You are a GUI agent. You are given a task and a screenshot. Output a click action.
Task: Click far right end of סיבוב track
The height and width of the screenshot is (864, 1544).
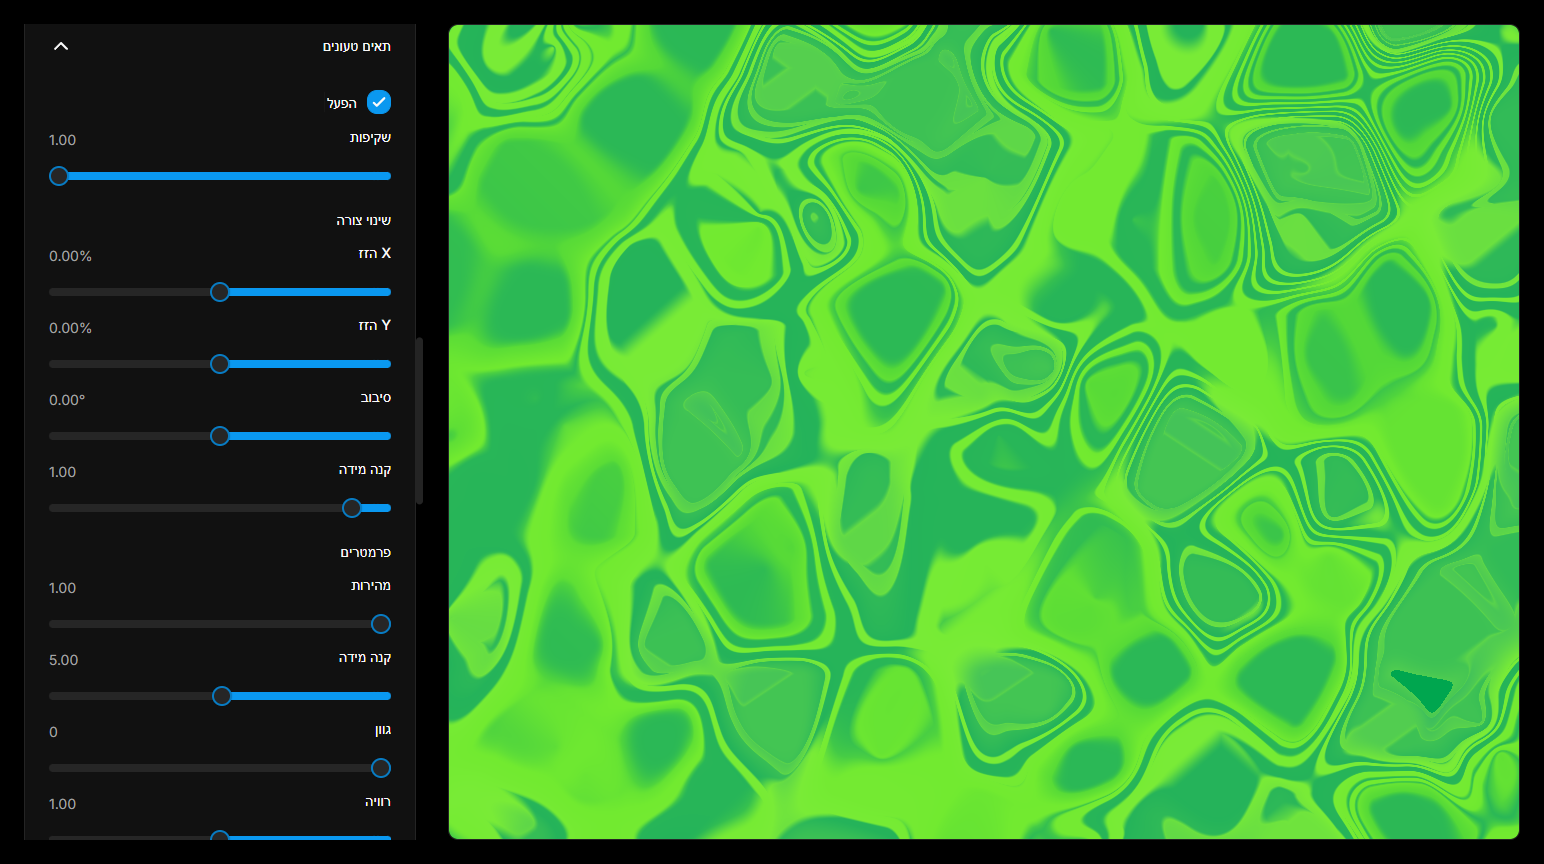click(x=387, y=436)
